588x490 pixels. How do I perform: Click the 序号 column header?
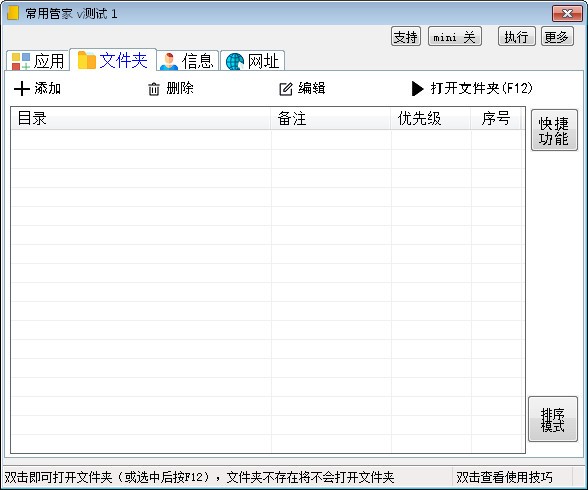pyautogui.click(x=496, y=118)
